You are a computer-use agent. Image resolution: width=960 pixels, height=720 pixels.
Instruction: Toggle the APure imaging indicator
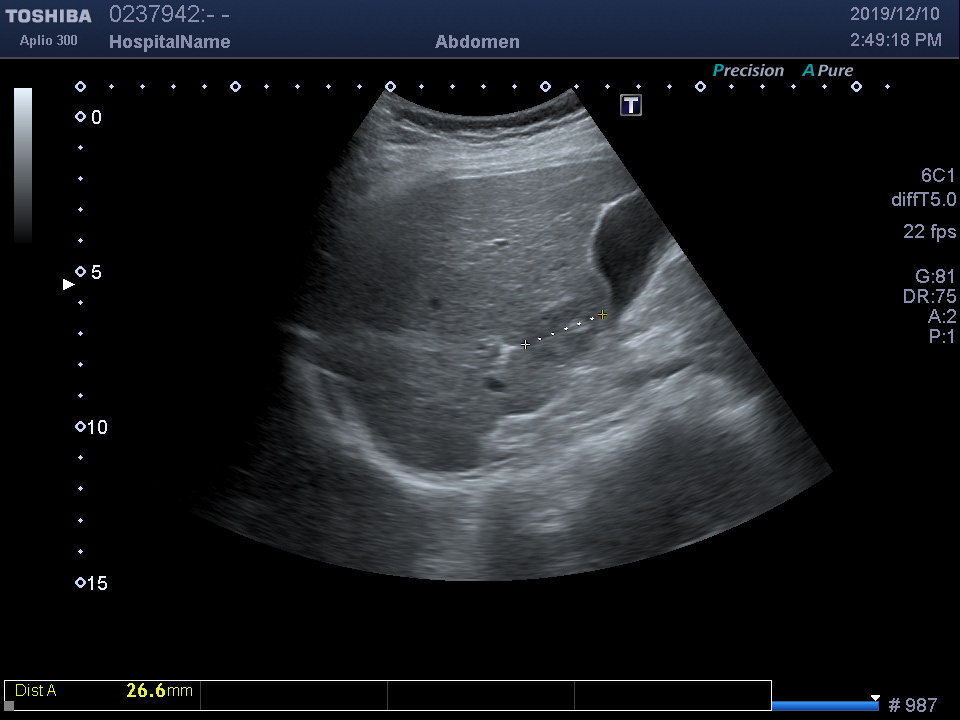pos(828,71)
